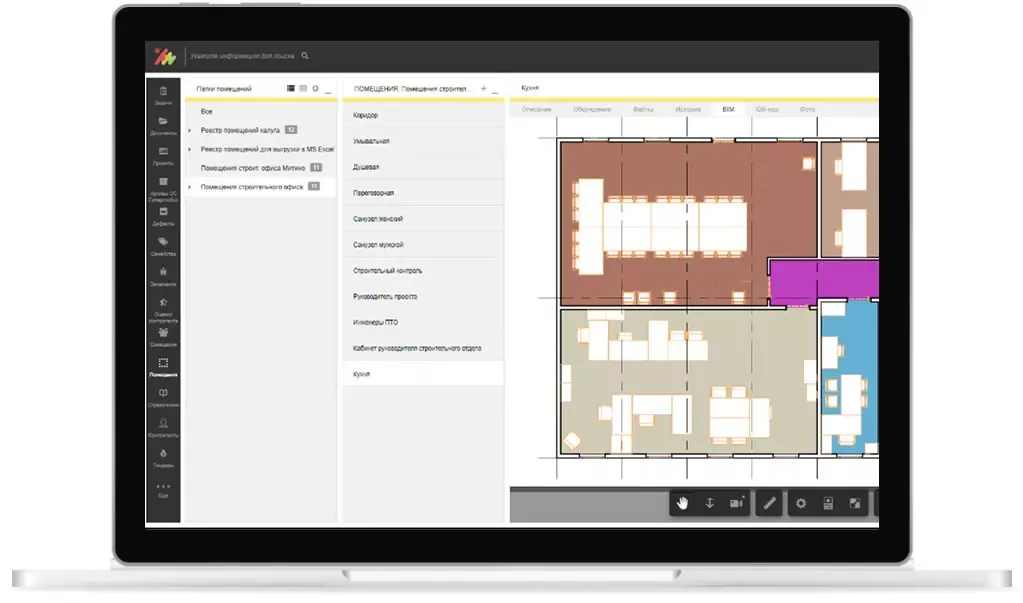The width and height of the screenshot is (1023, 603).
Task: Select the Measure ruler tool
Action: [769, 503]
